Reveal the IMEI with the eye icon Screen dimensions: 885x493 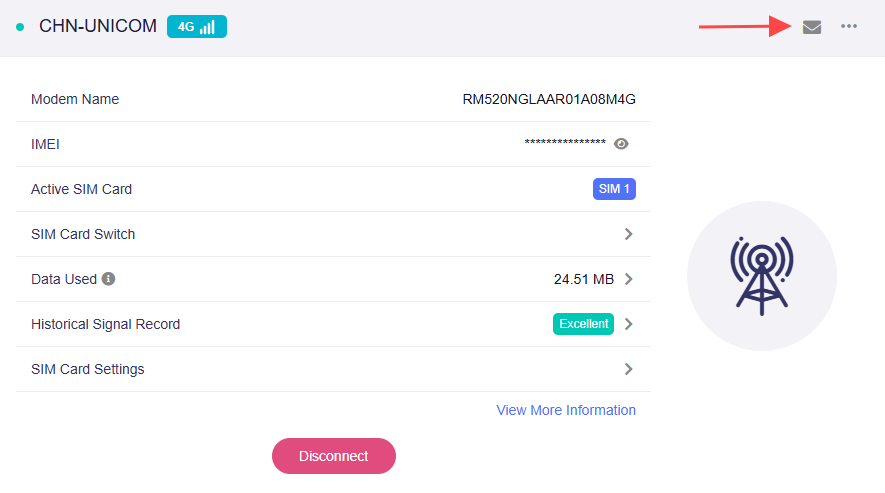[x=621, y=144]
